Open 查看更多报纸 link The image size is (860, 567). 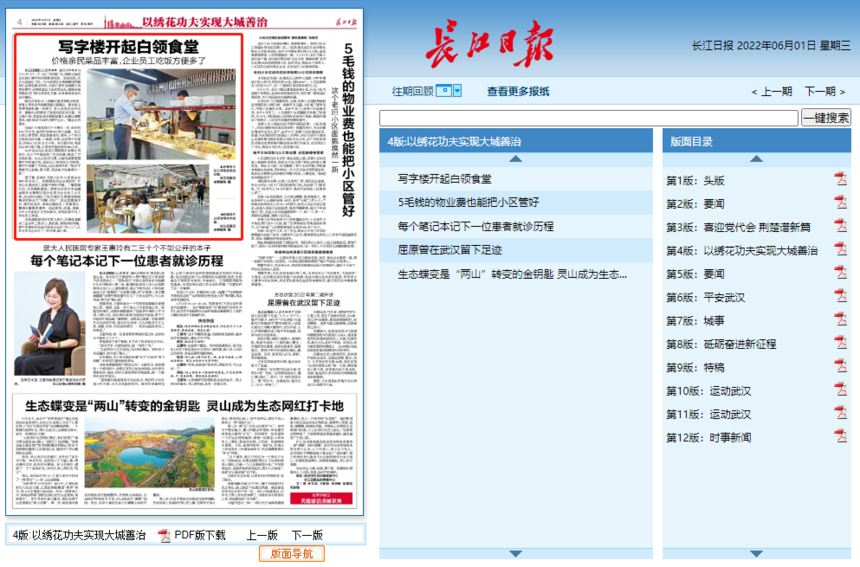518,91
